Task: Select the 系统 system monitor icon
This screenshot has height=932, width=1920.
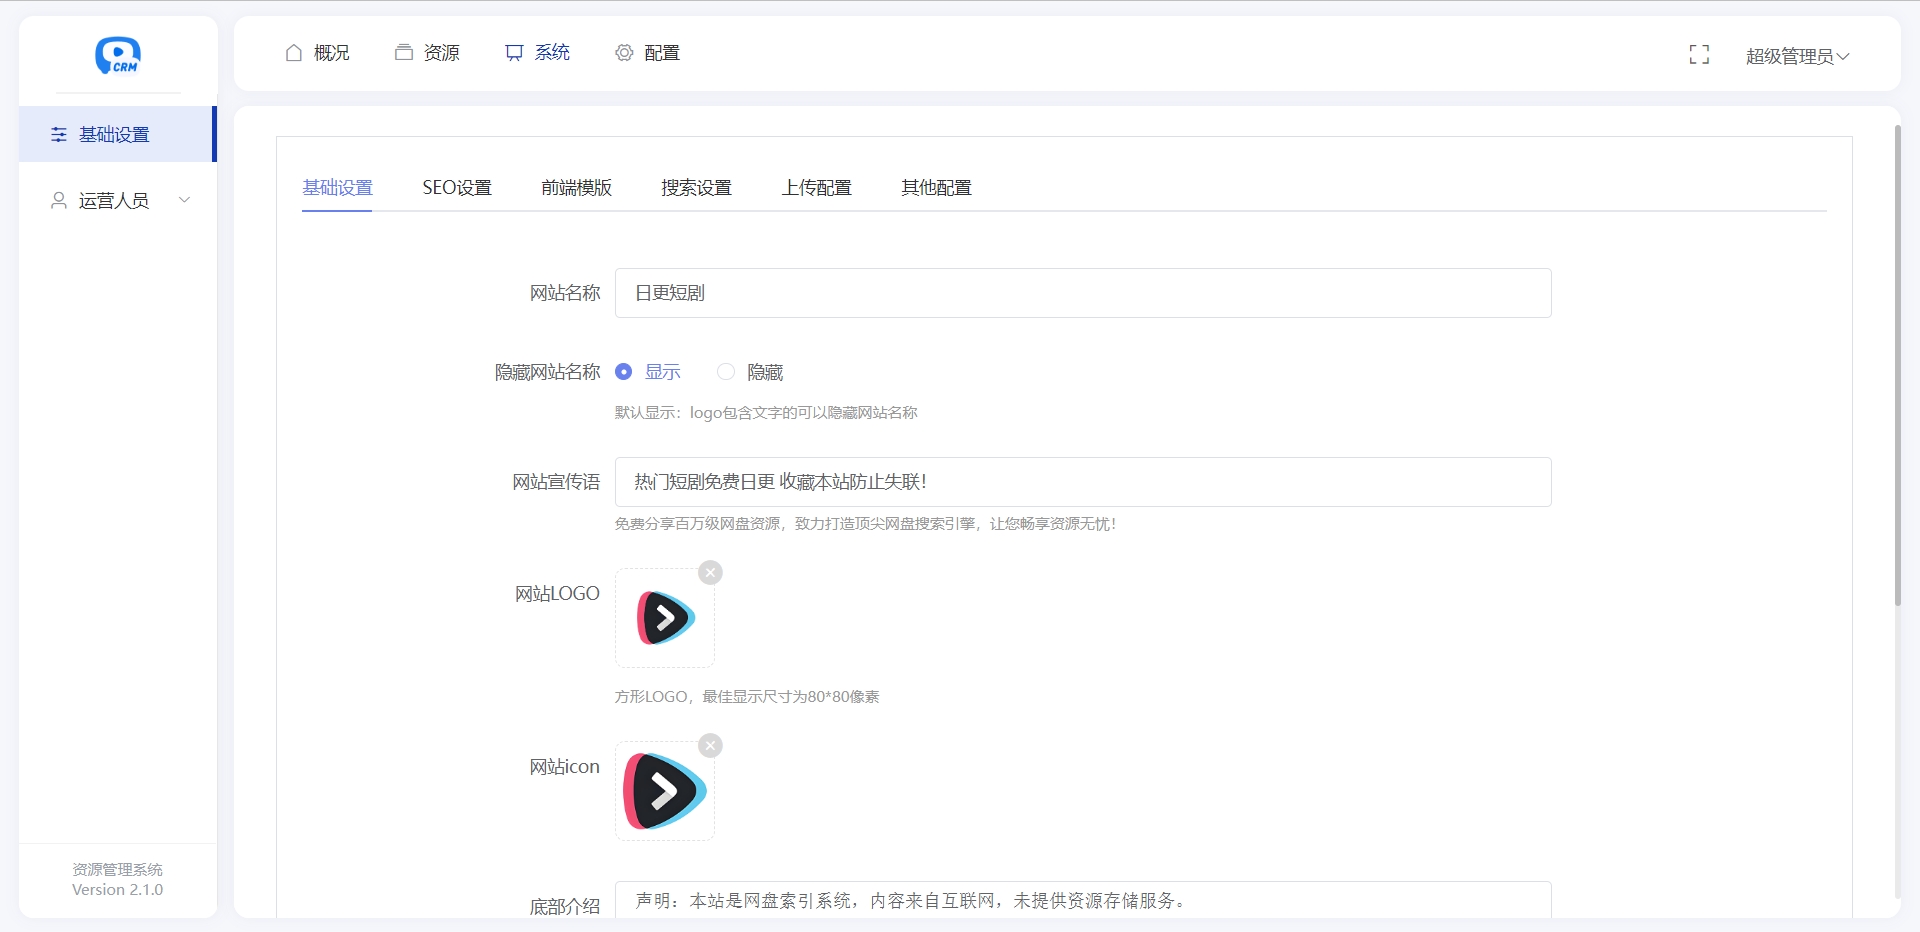Action: [x=514, y=53]
